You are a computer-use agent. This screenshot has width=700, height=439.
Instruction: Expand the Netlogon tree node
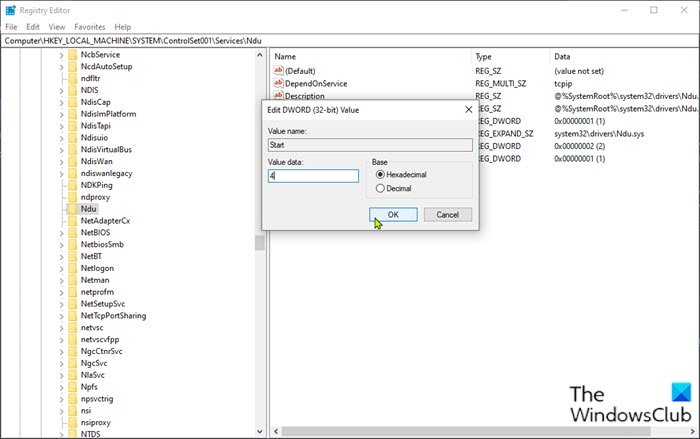click(61, 268)
